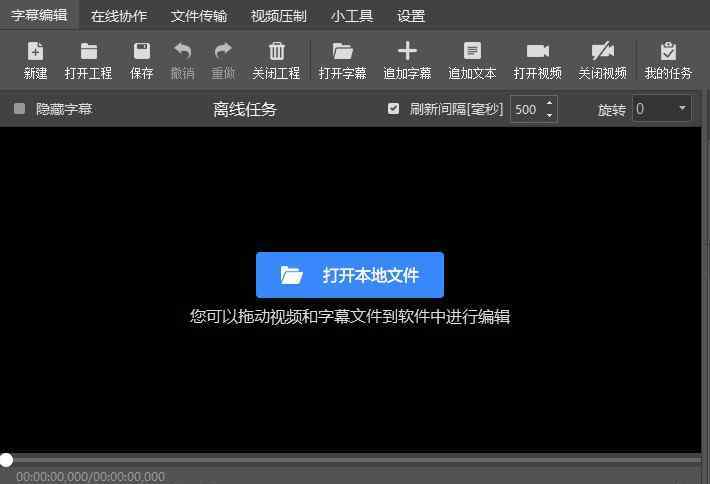Decrease refresh interval with down arrow
The height and width of the screenshot is (484, 710).
pos(549,115)
